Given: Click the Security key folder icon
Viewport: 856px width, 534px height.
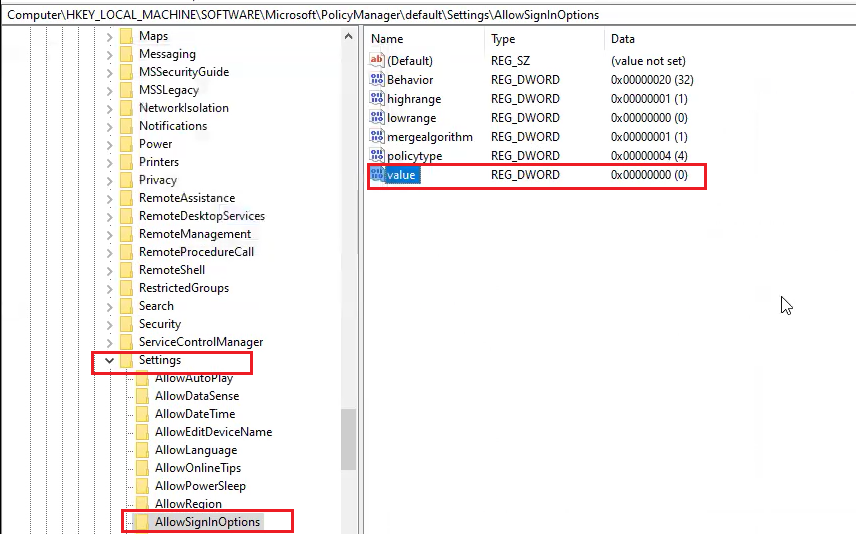Looking at the screenshot, I should (x=126, y=324).
